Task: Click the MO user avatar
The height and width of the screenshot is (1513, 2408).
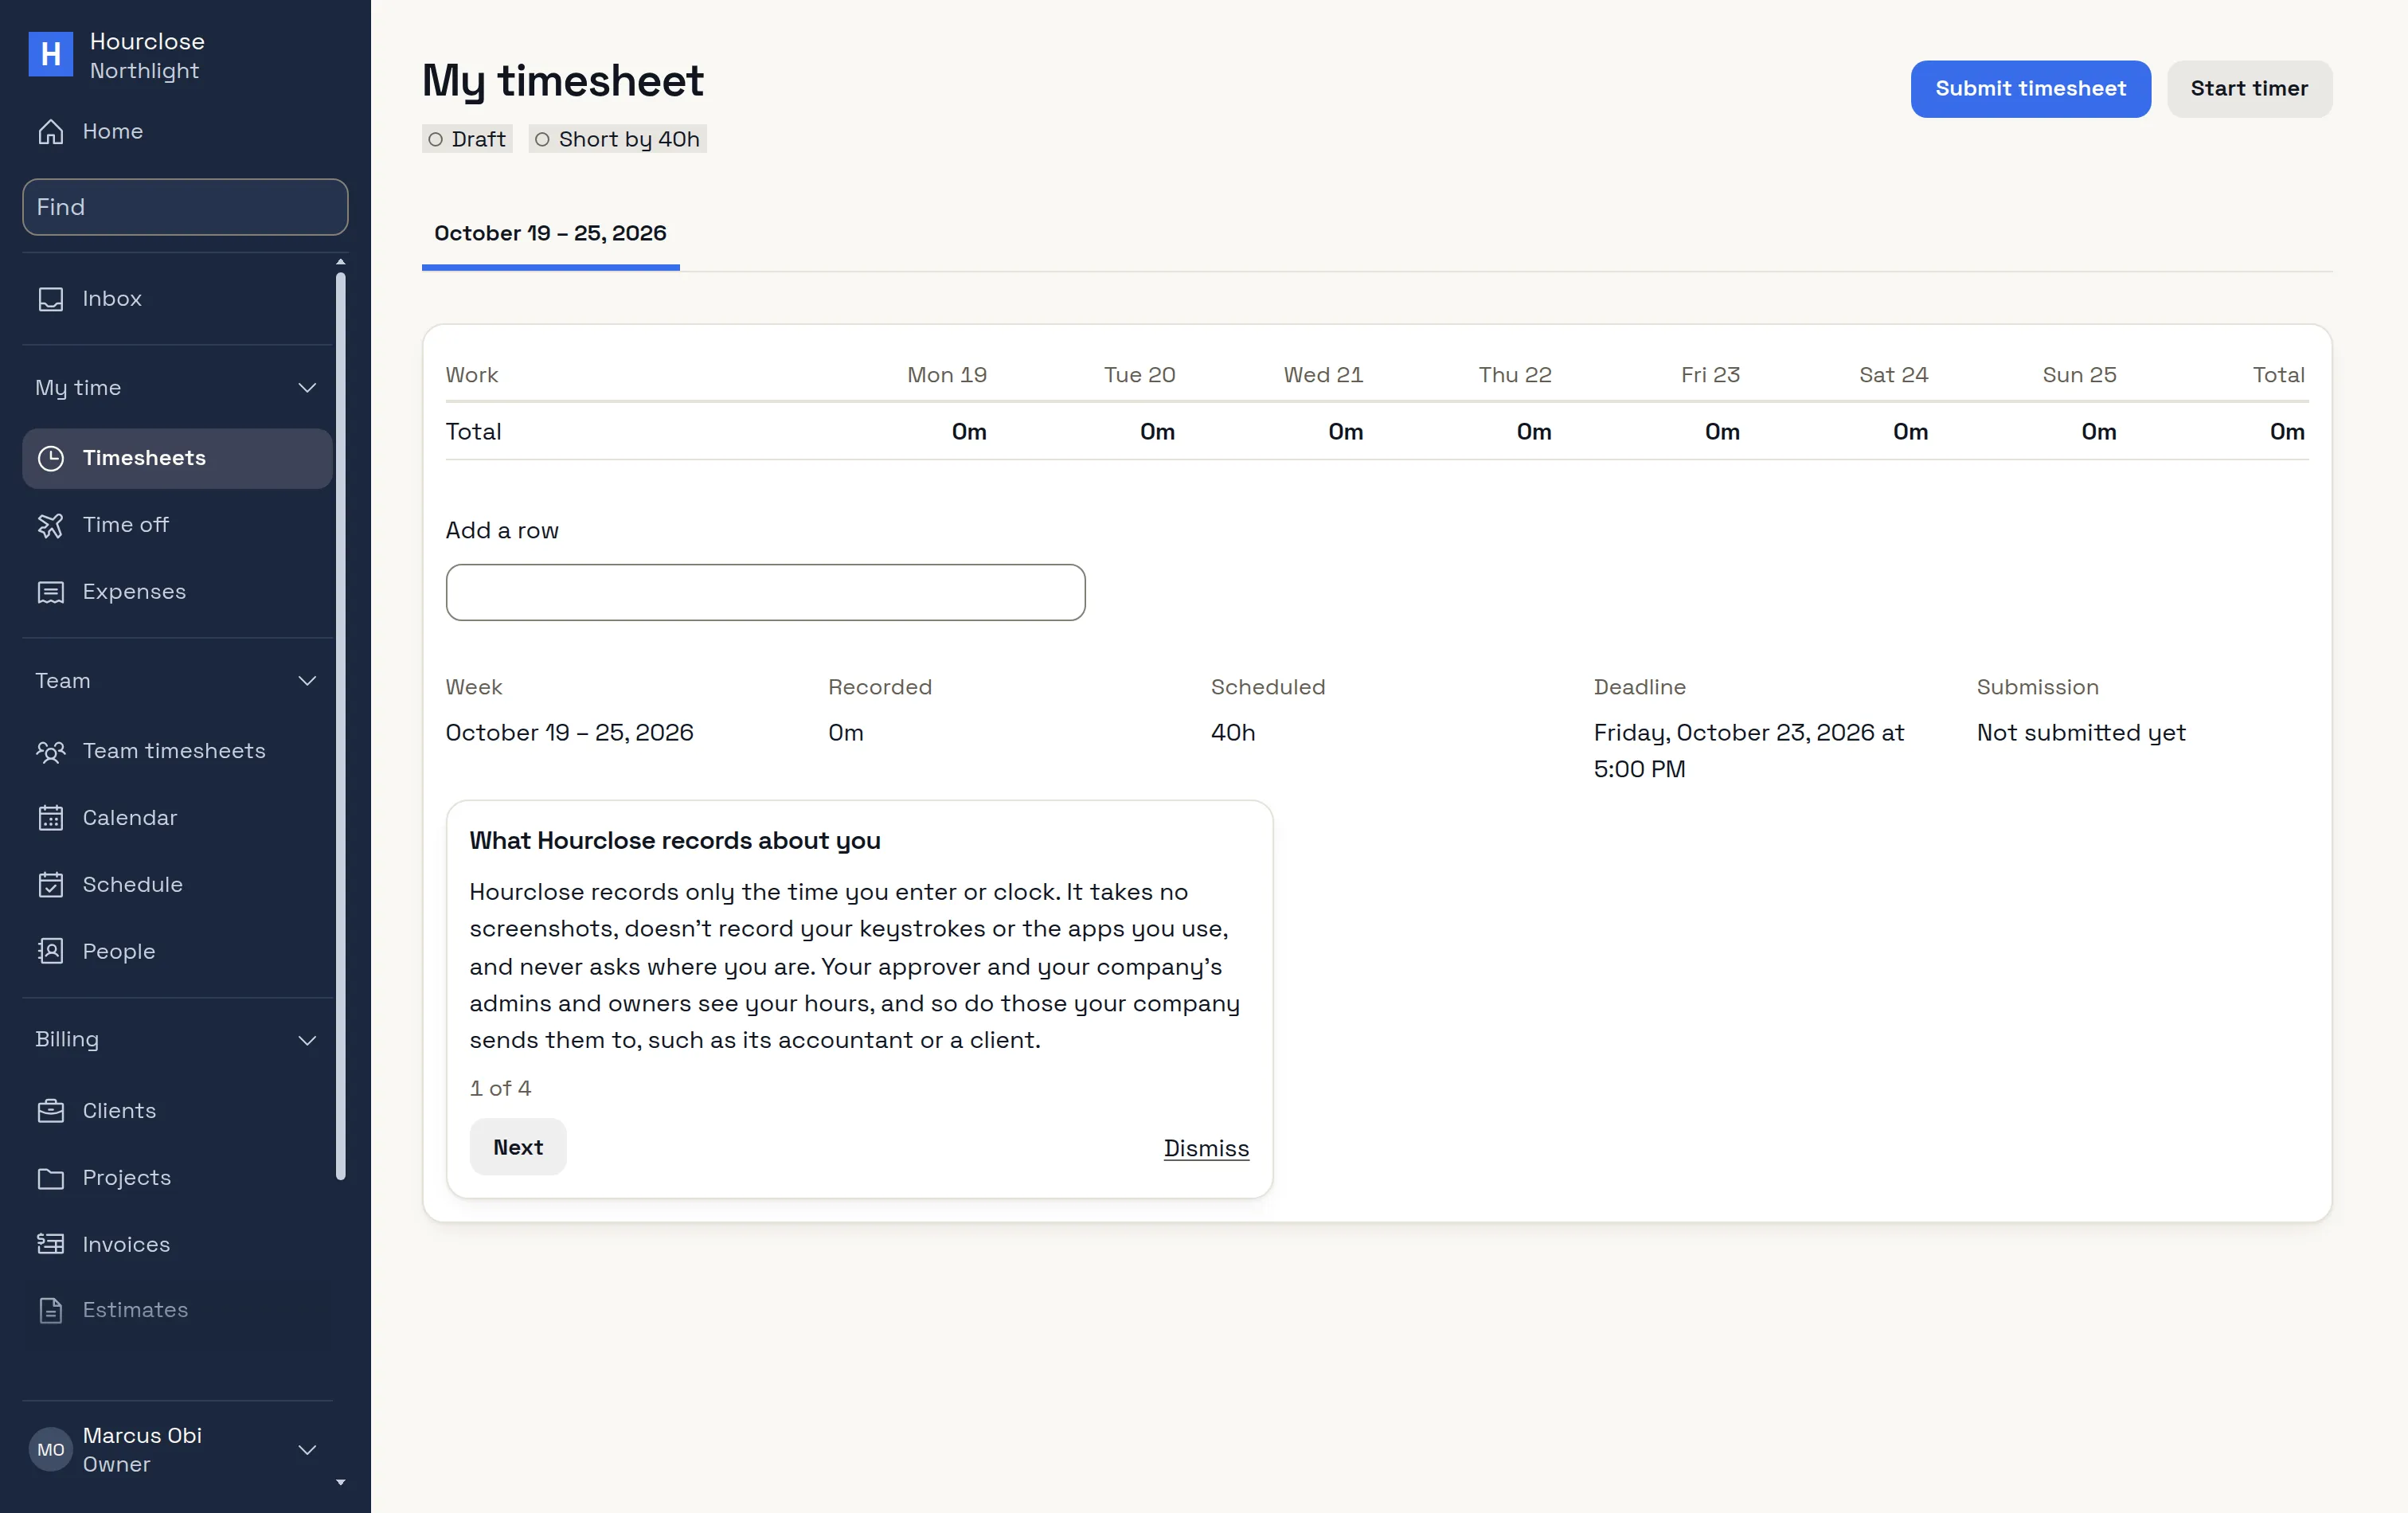Action: pos(50,1449)
